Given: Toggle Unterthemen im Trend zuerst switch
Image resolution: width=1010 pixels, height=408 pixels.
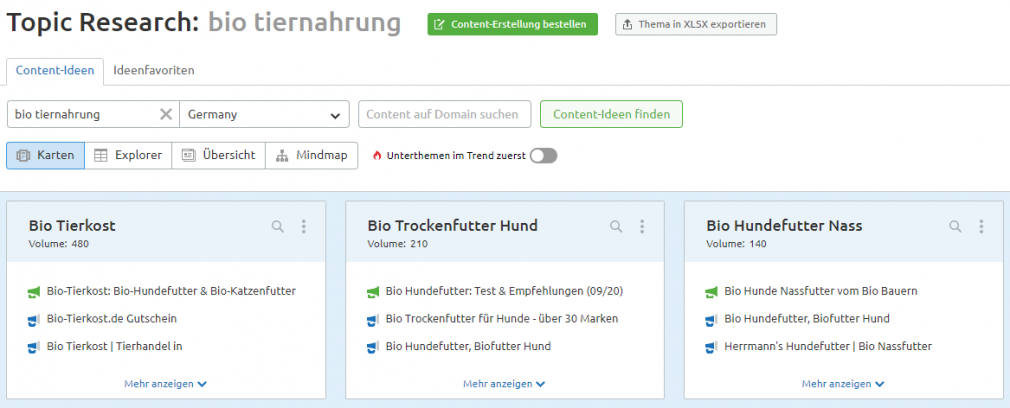Looking at the screenshot, I should (x=543, y=155).
